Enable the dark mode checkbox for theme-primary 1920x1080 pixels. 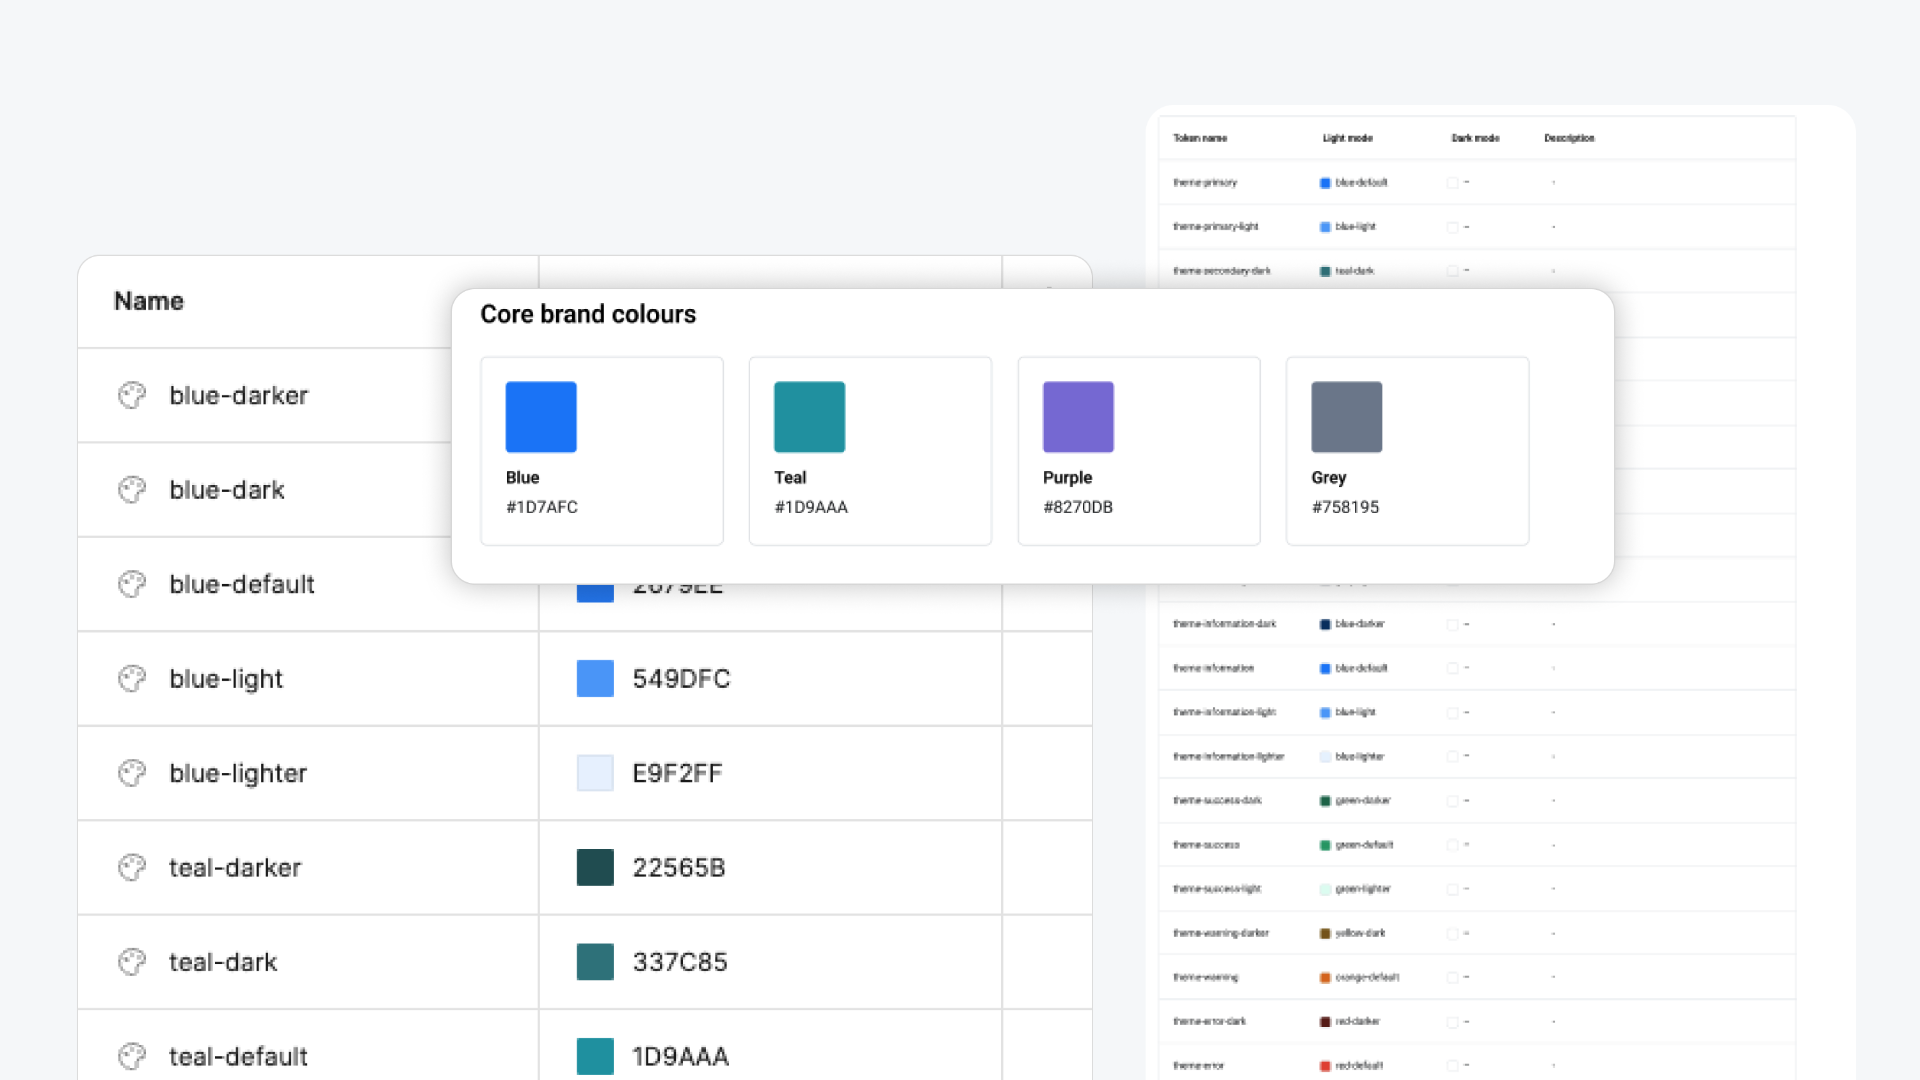1453,182
